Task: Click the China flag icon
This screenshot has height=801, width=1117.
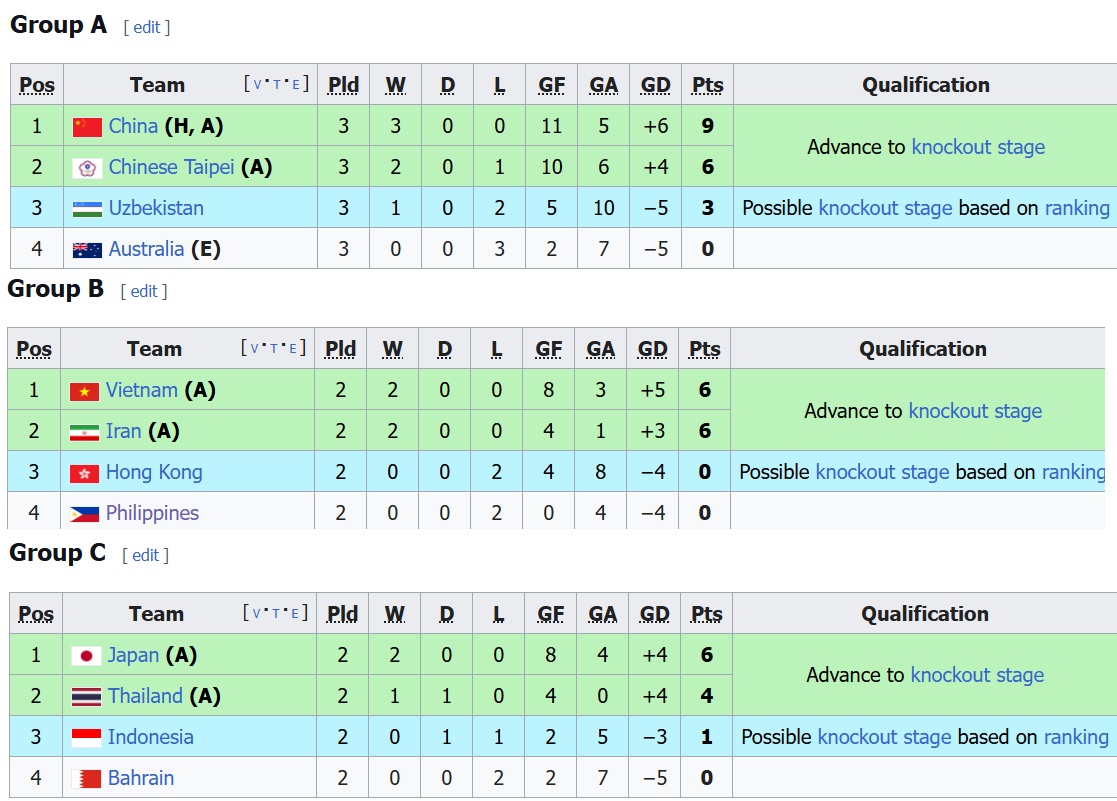Action: 87,127
